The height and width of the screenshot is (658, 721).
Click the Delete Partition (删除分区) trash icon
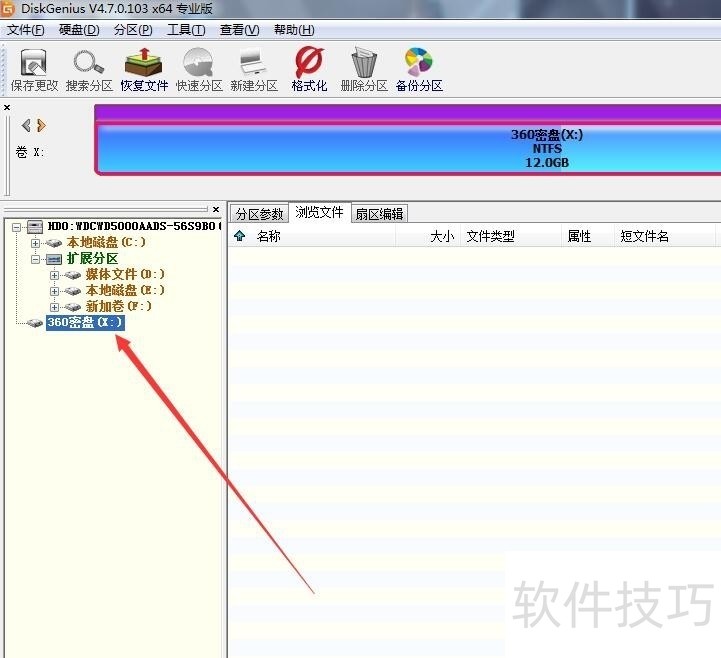(x=364, y=69)
